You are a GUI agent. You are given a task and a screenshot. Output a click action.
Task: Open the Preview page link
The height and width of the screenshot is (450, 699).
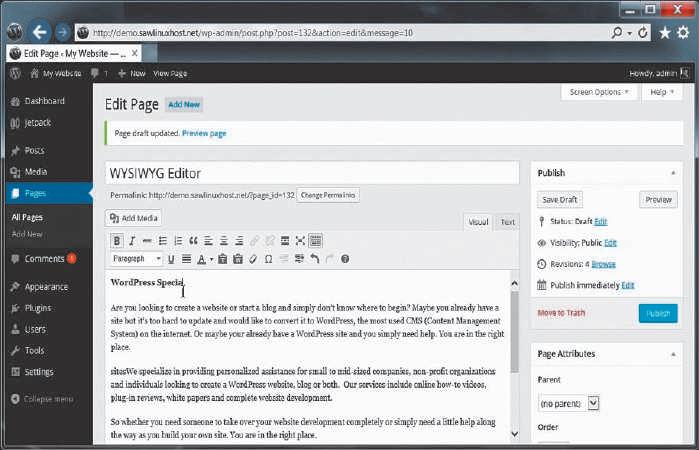[x=204, y=133]
